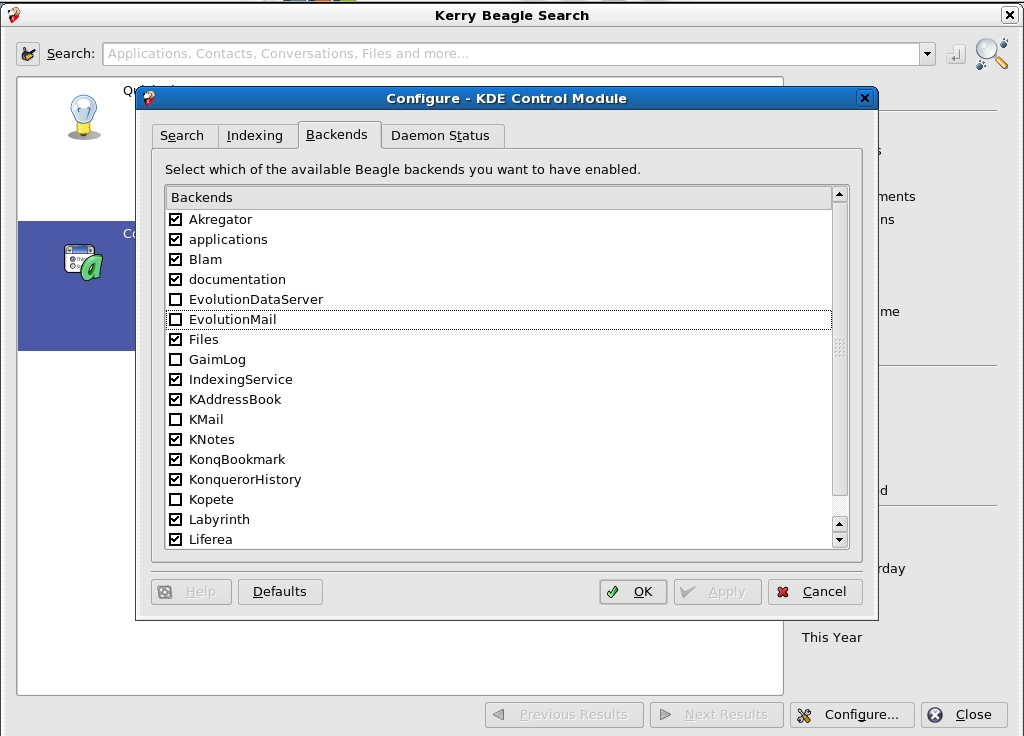Screen dimensions: 1024x736
Task: Click the Configure... button in Kerry window
Action: (x=853, y=715)
